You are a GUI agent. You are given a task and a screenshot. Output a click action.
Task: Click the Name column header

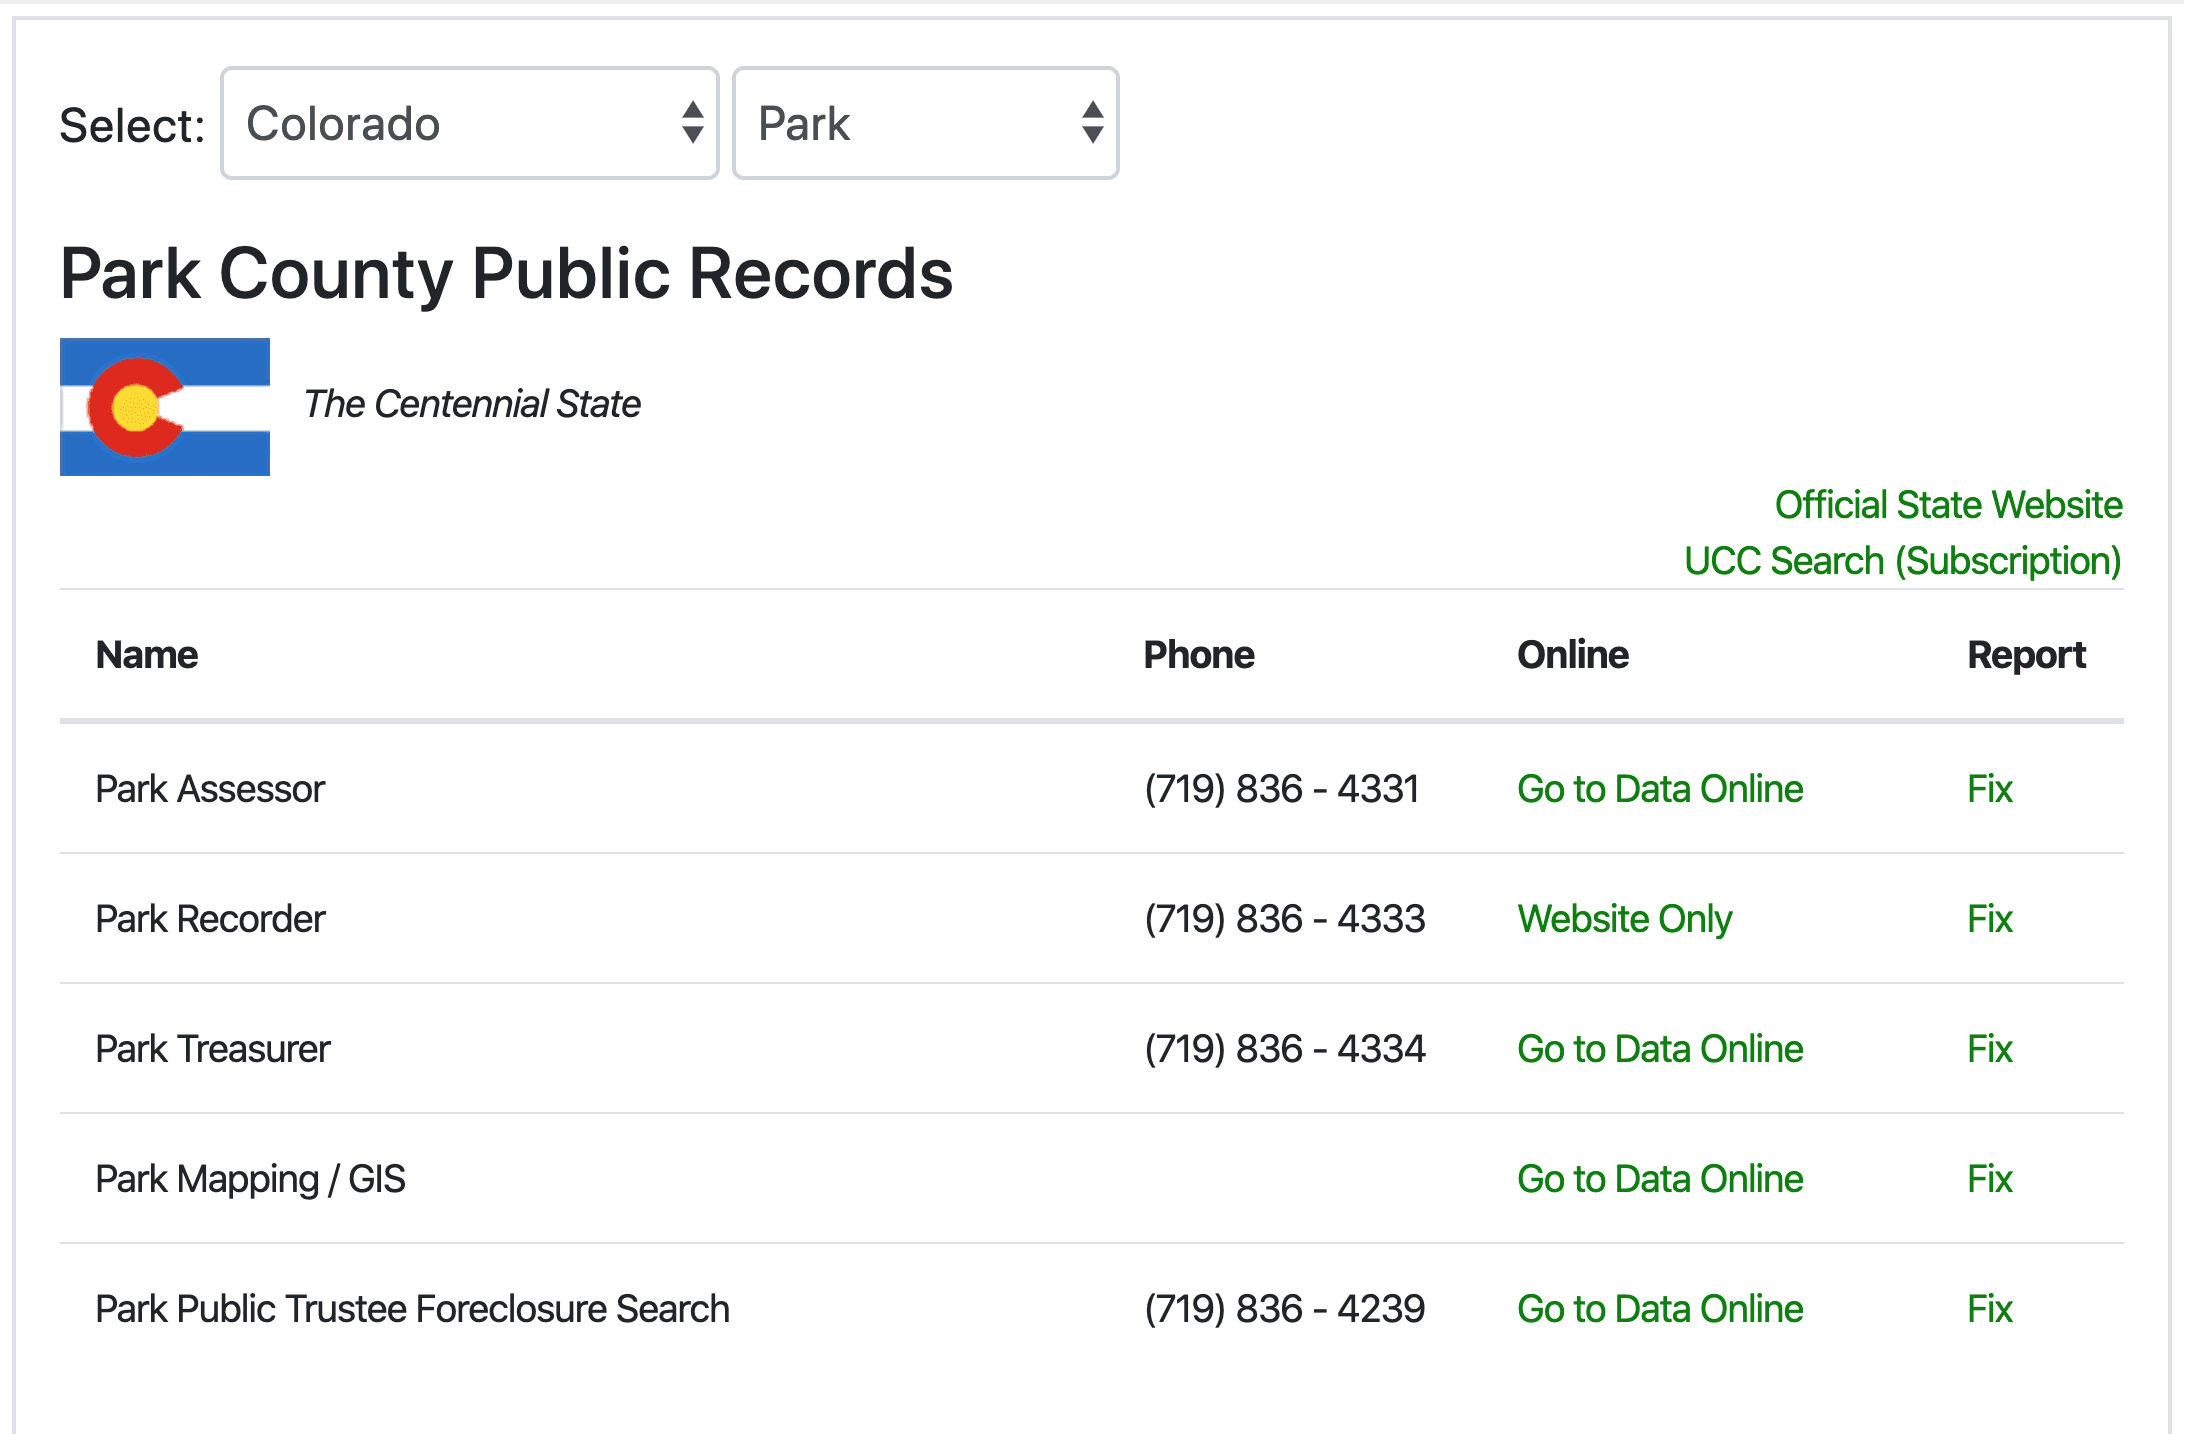pyautogui.click(x=147, y=655)
